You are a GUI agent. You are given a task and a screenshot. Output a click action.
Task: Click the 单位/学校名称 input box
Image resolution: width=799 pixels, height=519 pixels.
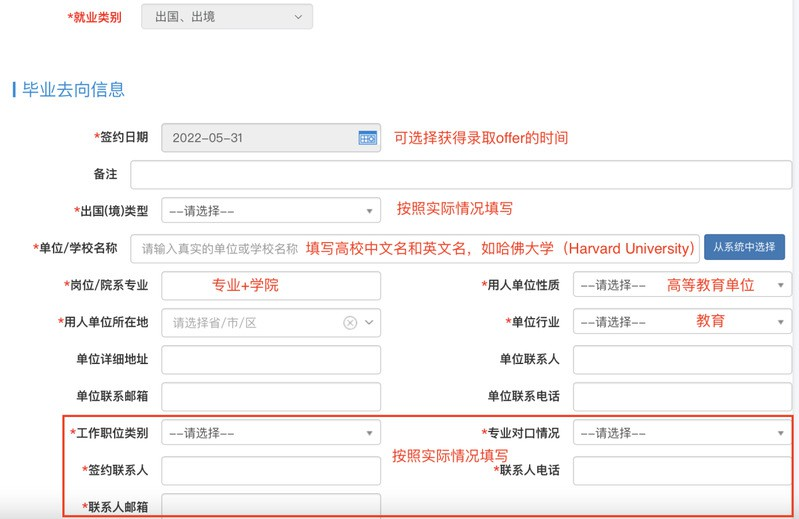coord(415,249)
